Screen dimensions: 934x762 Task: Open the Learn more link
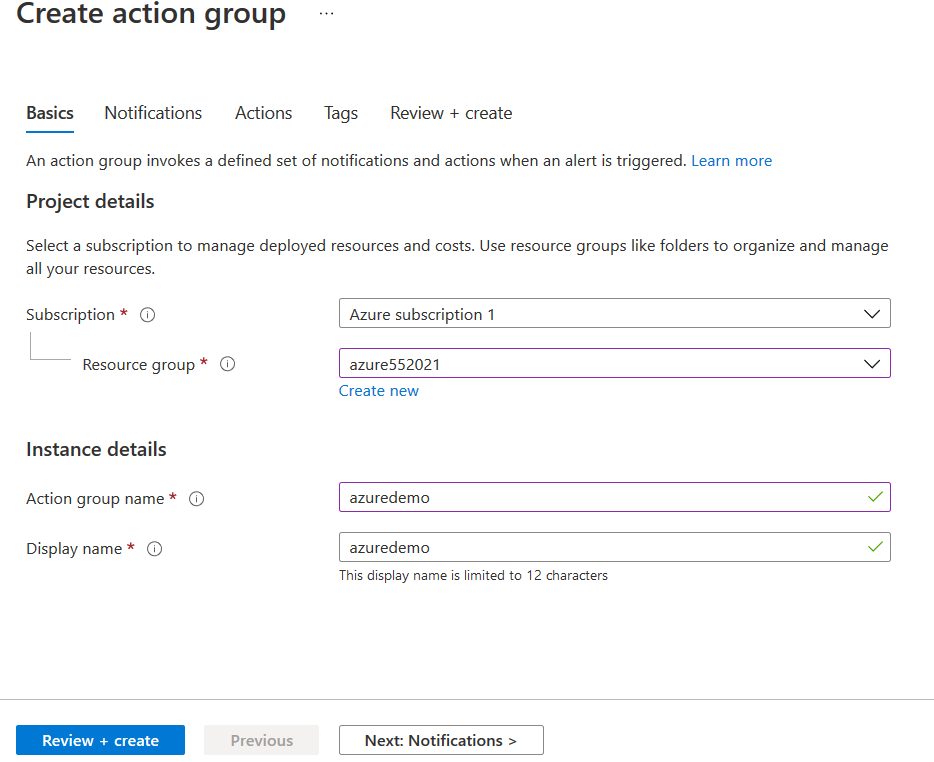(x=731, y=161)
